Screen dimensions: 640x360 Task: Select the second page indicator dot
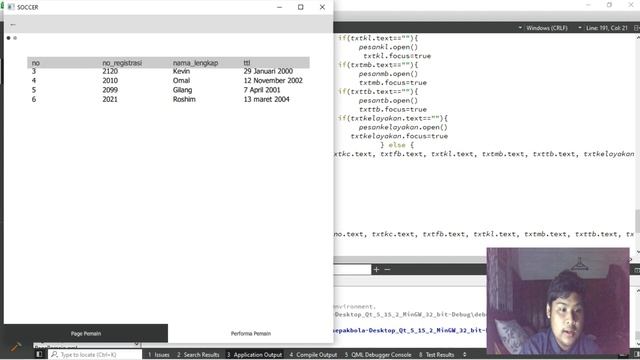pos(15,38)
